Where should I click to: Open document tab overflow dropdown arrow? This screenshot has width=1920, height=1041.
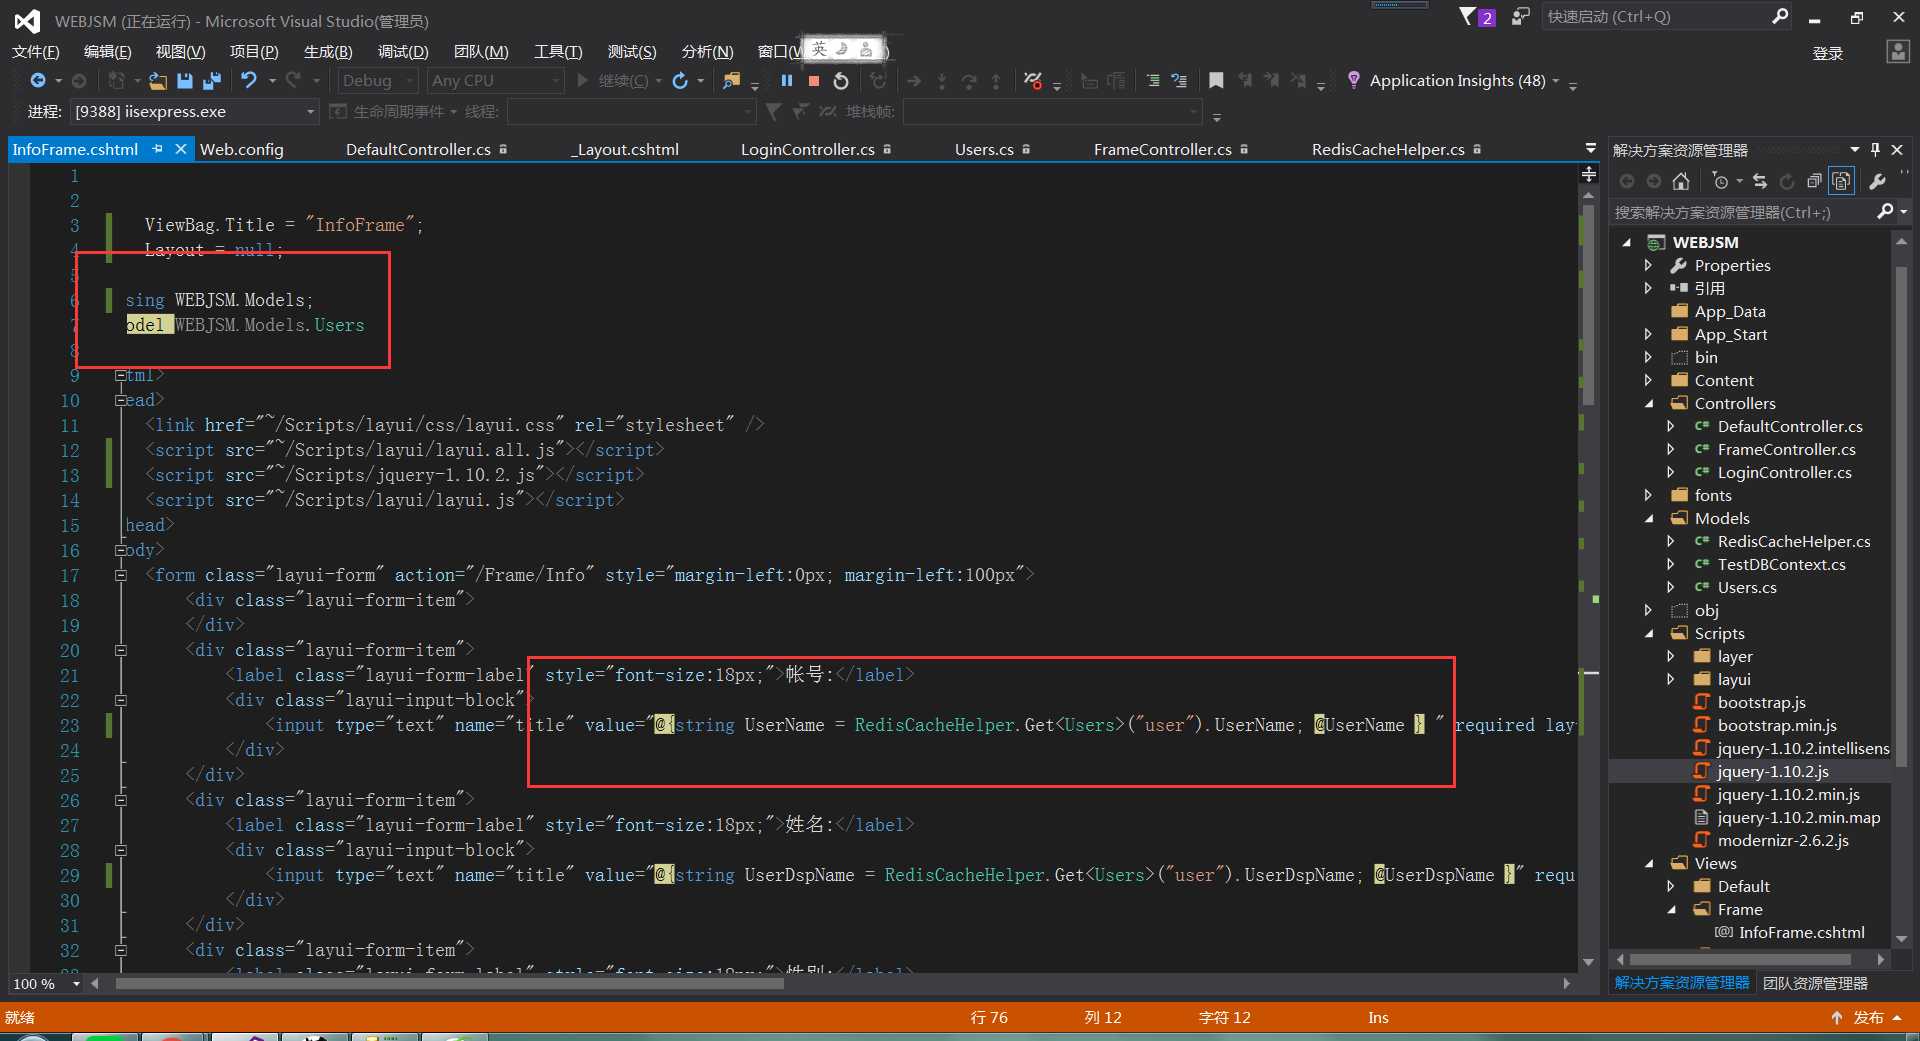tap(1591, 148)
